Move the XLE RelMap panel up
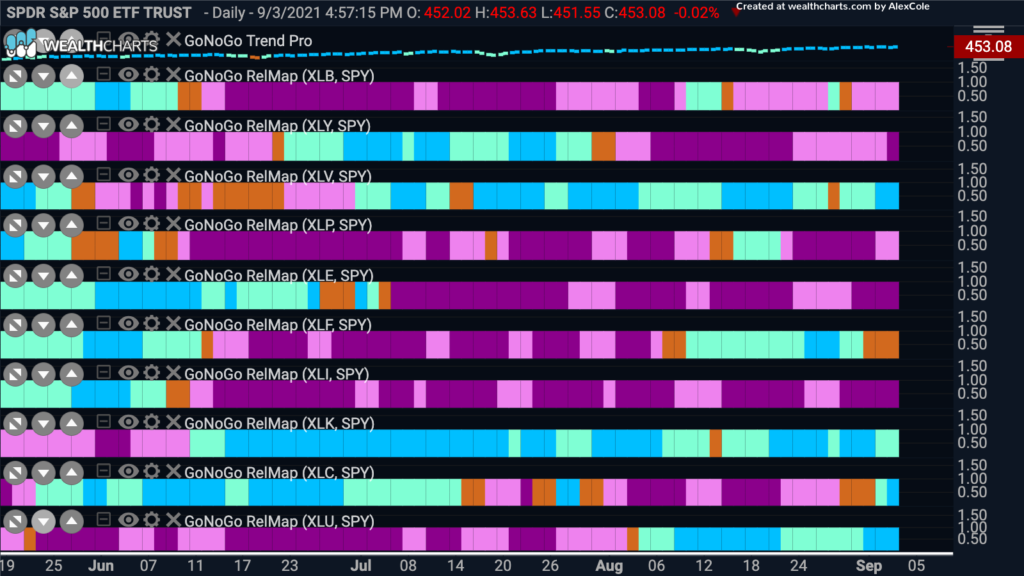The width and height of the screenshot is (1024, 576). 71,276
